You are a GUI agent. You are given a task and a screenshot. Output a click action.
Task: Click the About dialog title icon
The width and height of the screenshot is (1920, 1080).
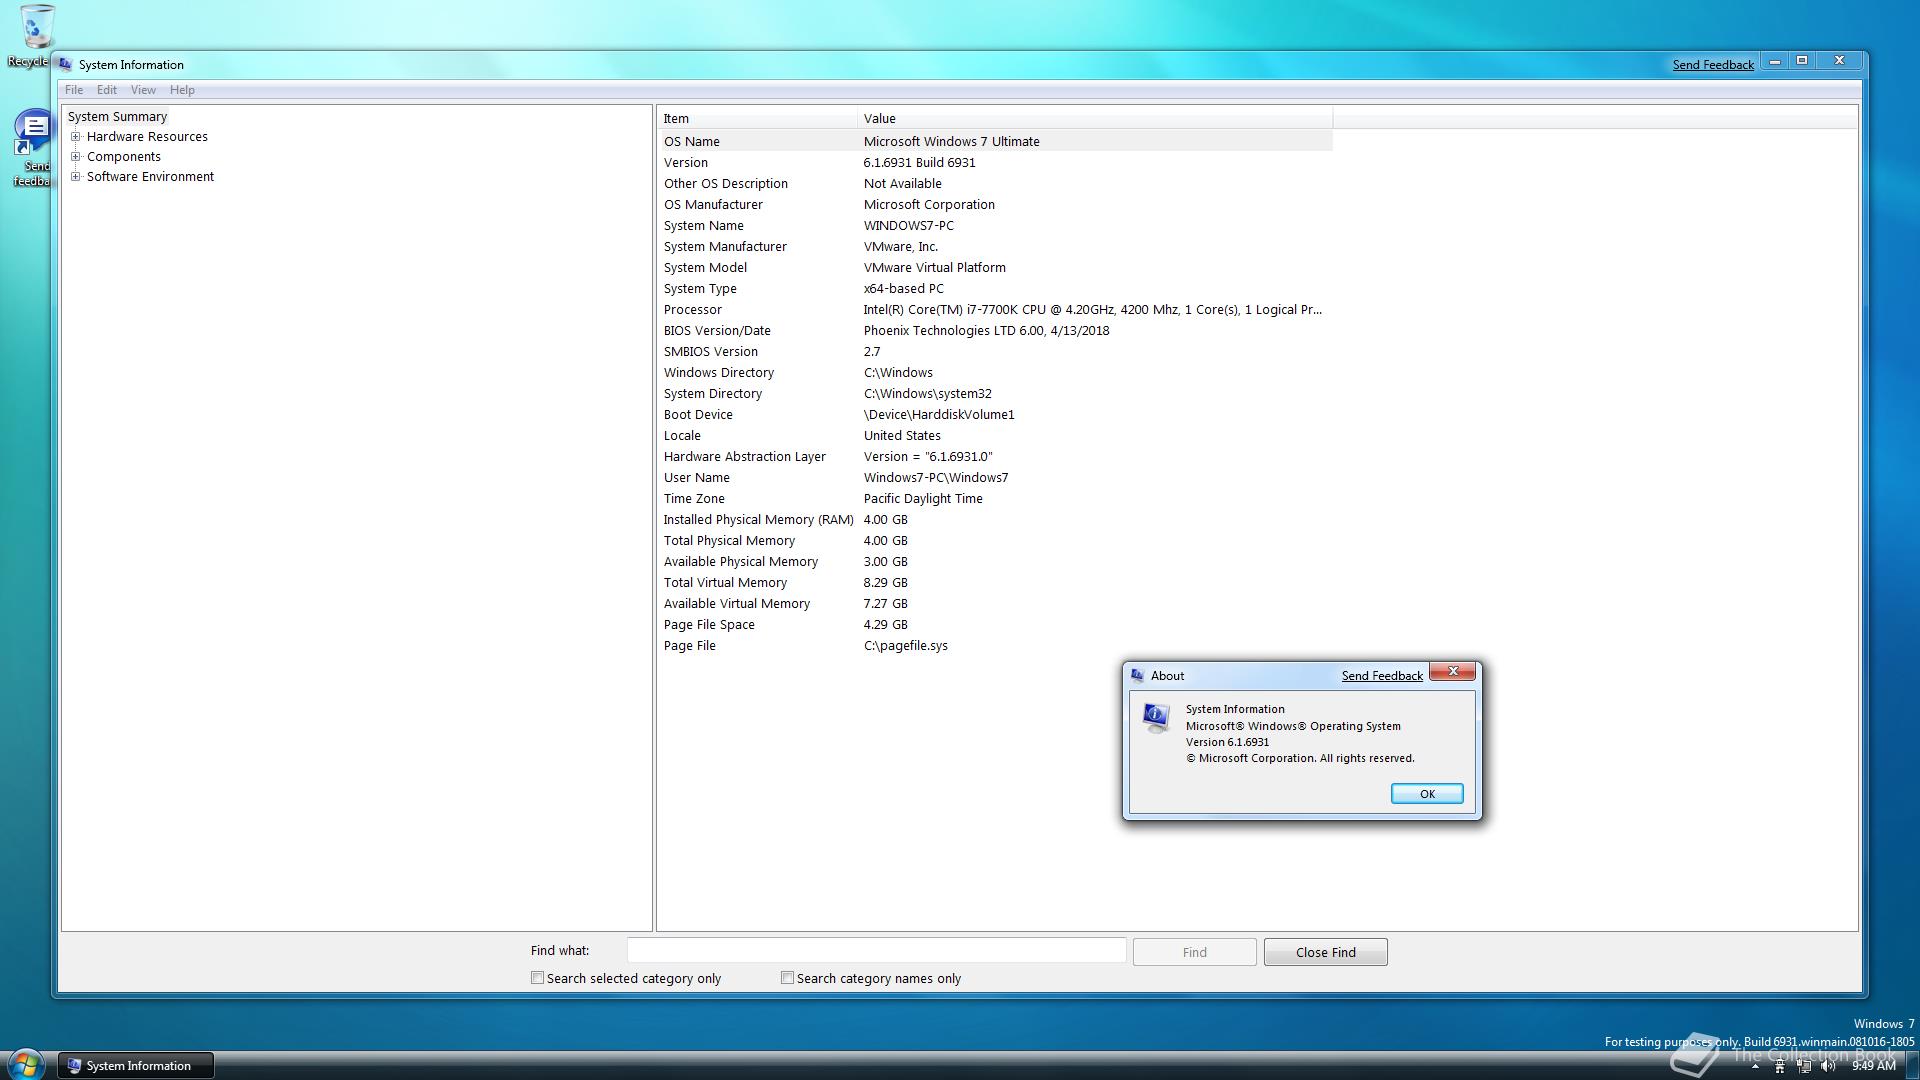pyautogui.click(x=1137, y=676)
